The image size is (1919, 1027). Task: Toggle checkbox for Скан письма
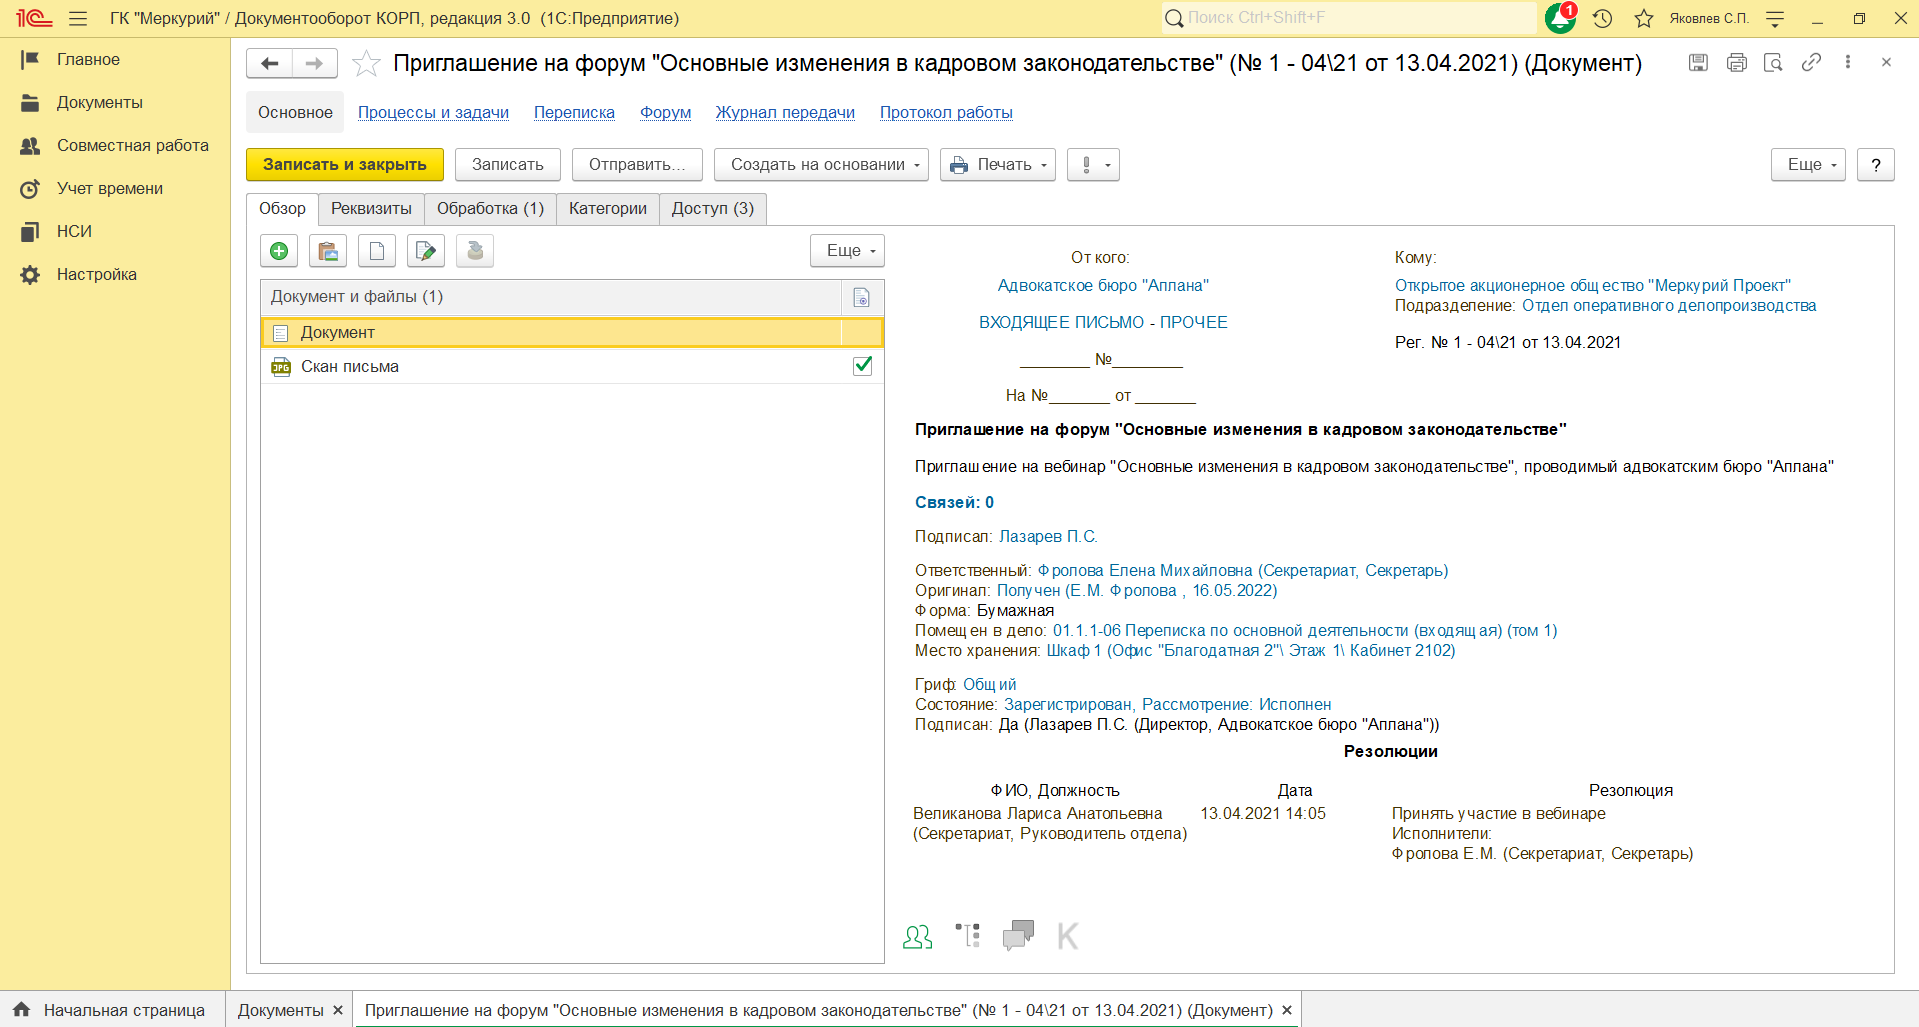tap(863, 366)
